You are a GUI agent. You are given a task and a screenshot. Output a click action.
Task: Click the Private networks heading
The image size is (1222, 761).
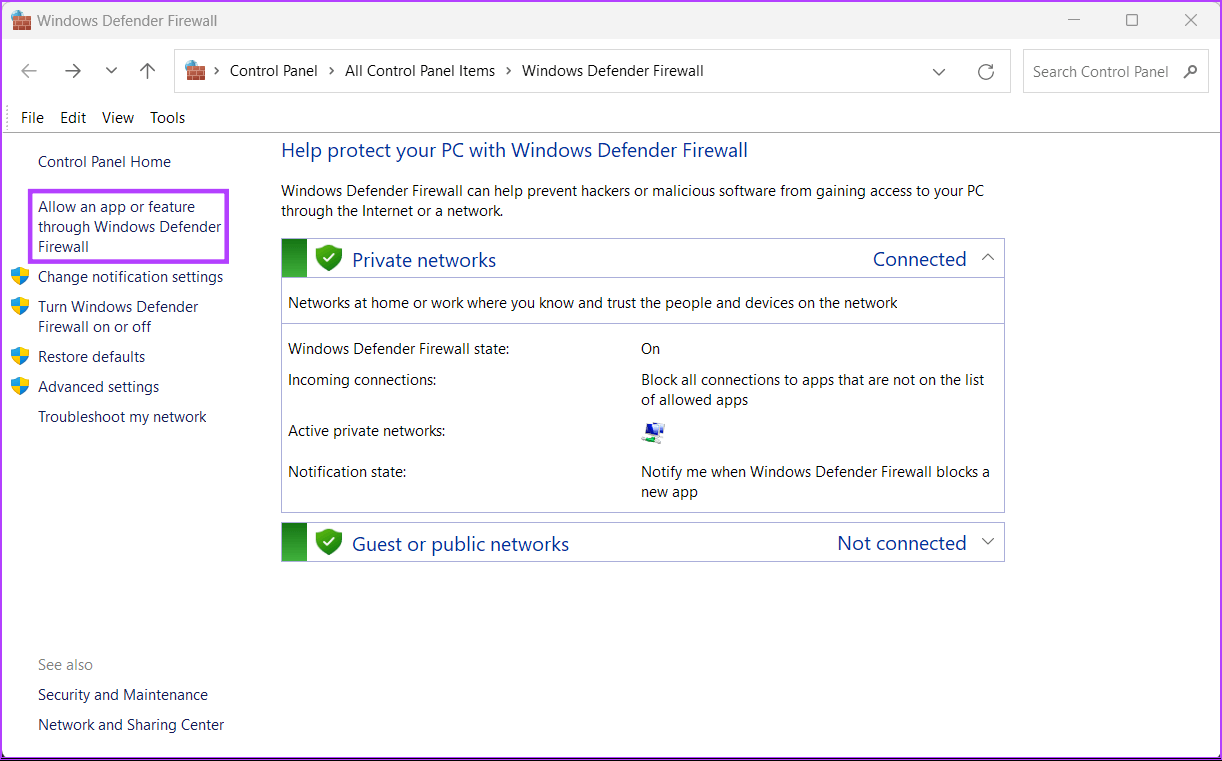424,260
